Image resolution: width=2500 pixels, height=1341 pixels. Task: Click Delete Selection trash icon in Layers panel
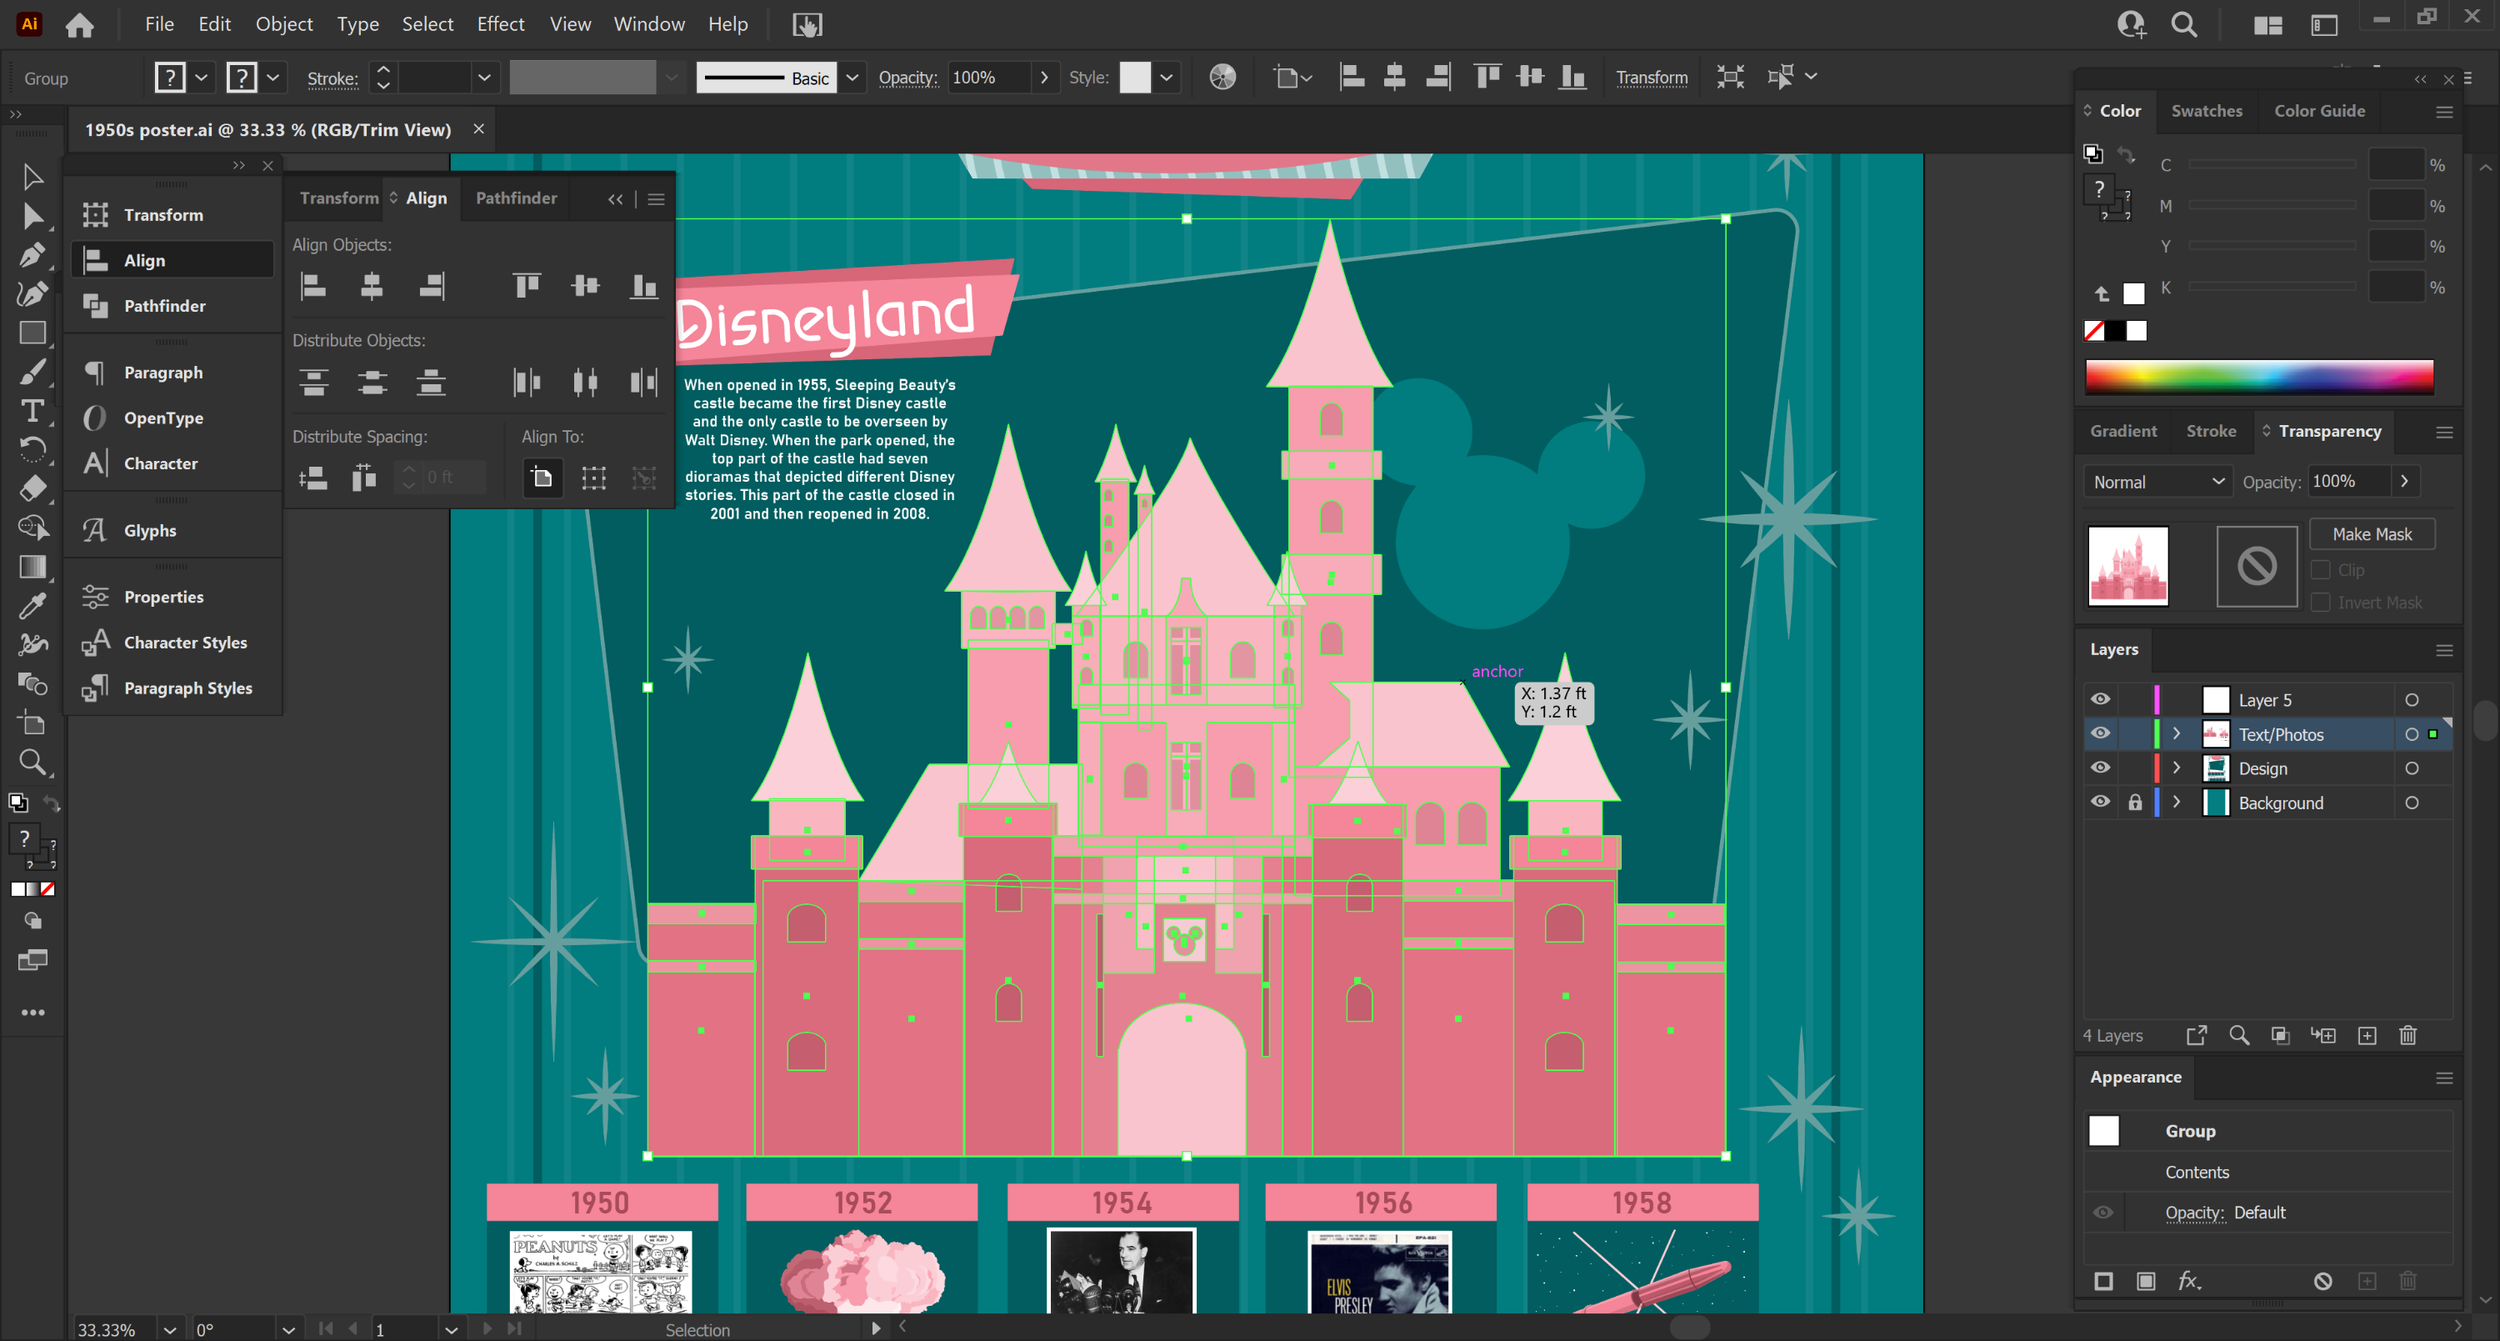click(2408, 1036)
